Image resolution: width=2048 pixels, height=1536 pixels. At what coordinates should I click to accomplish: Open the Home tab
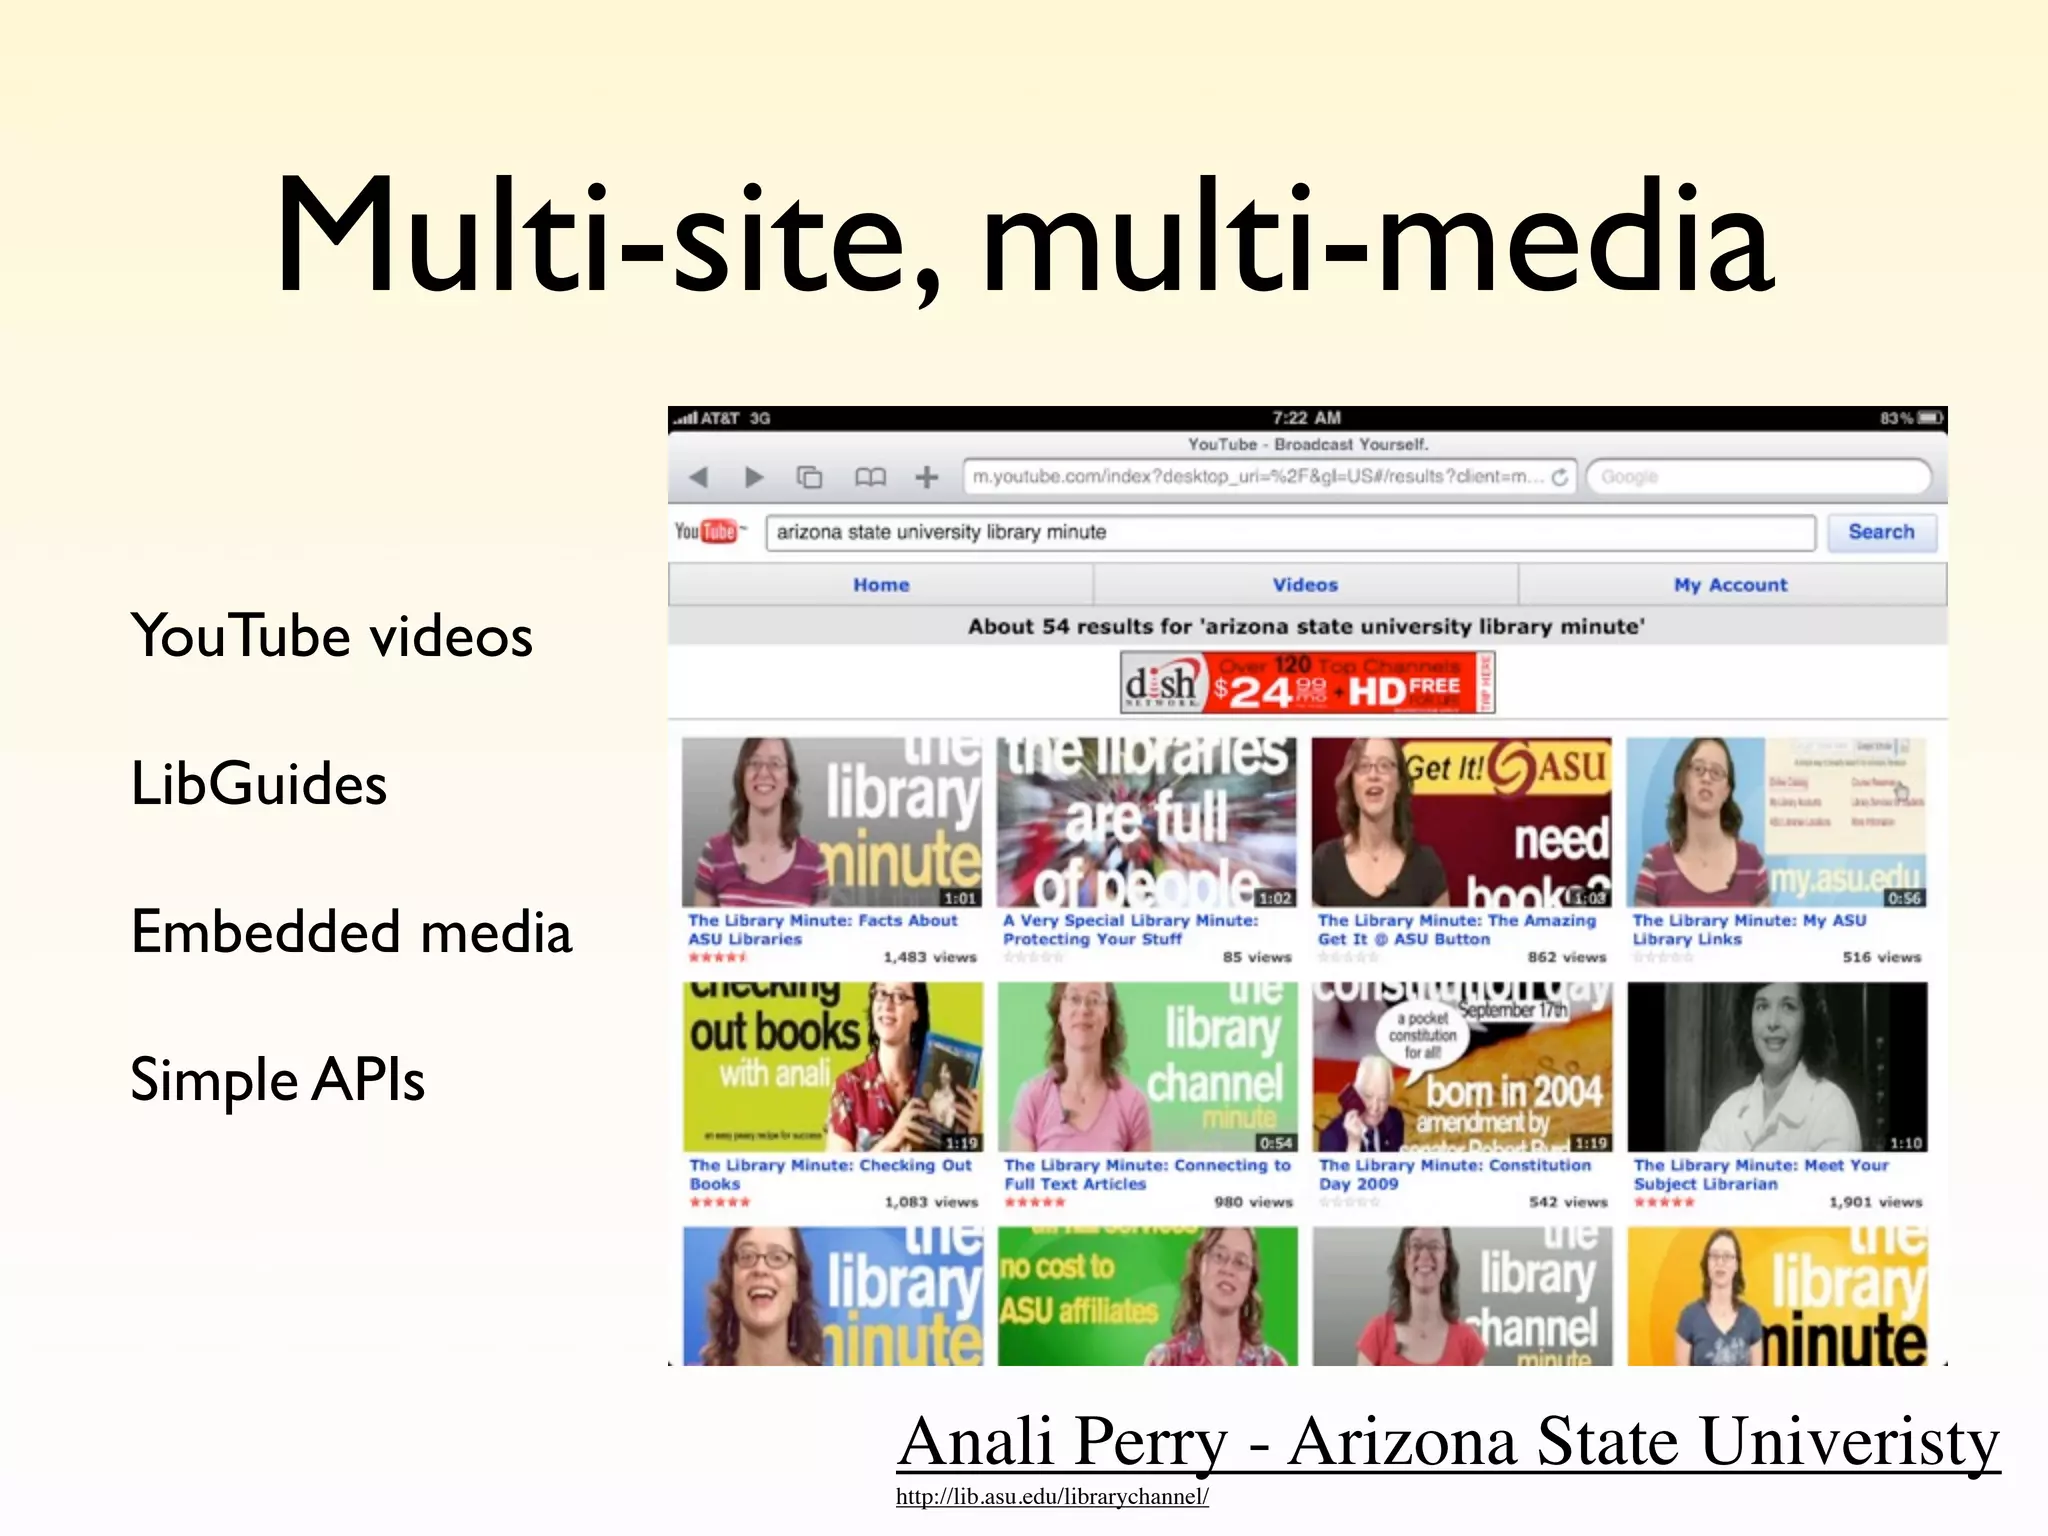point(881,585)
